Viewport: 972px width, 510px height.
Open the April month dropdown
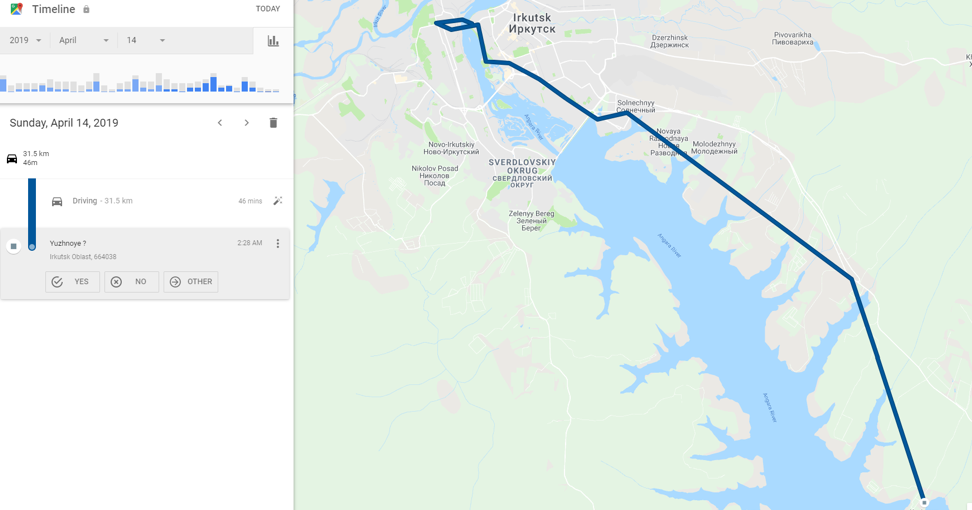tap(84, 40)
